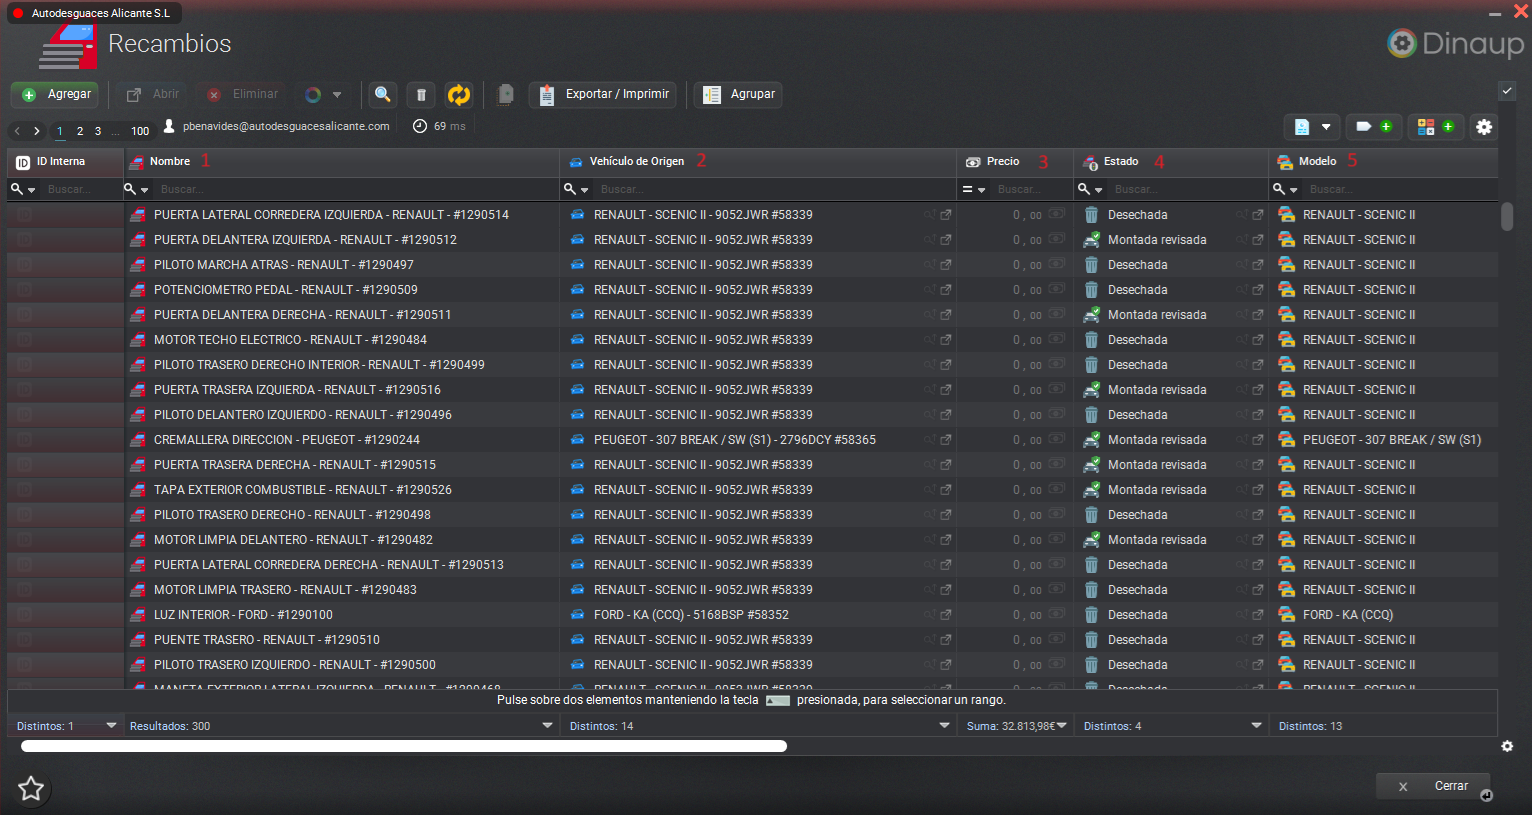1532x815 pixels.
Task: Click the favorite star icon
Action: coord(31,789)
